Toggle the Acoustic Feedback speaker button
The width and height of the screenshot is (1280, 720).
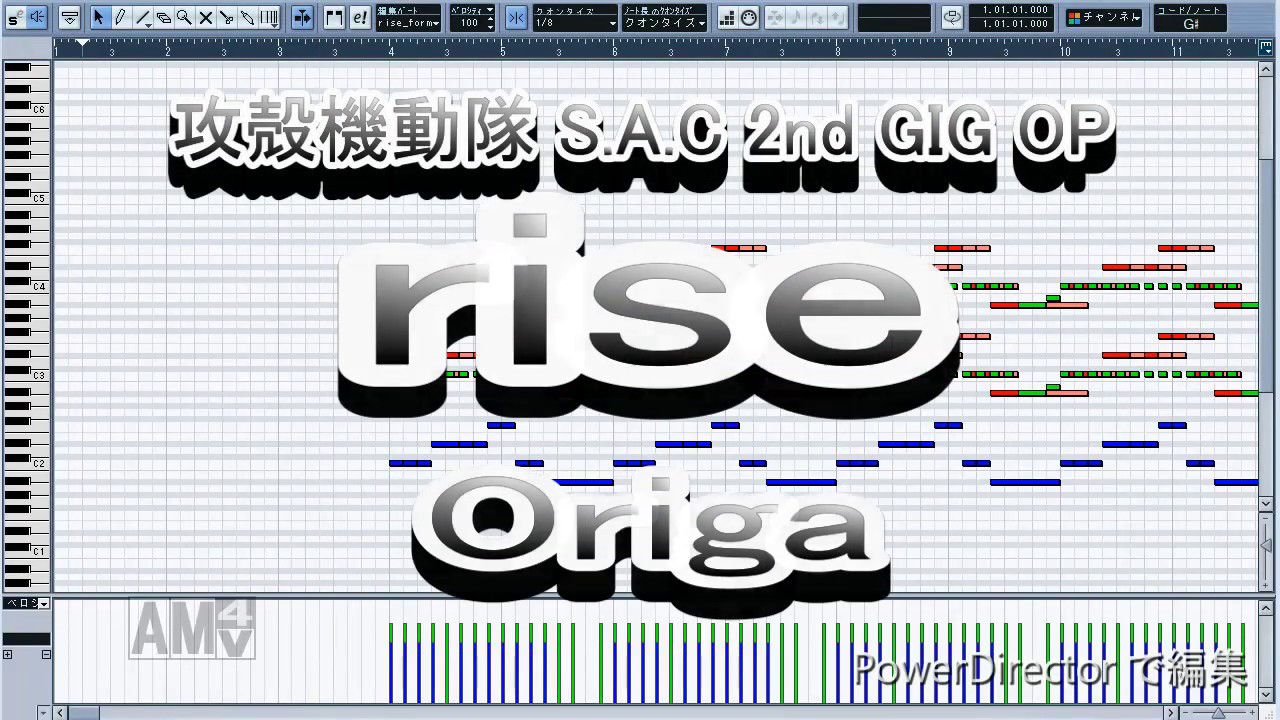click(36, 17)
